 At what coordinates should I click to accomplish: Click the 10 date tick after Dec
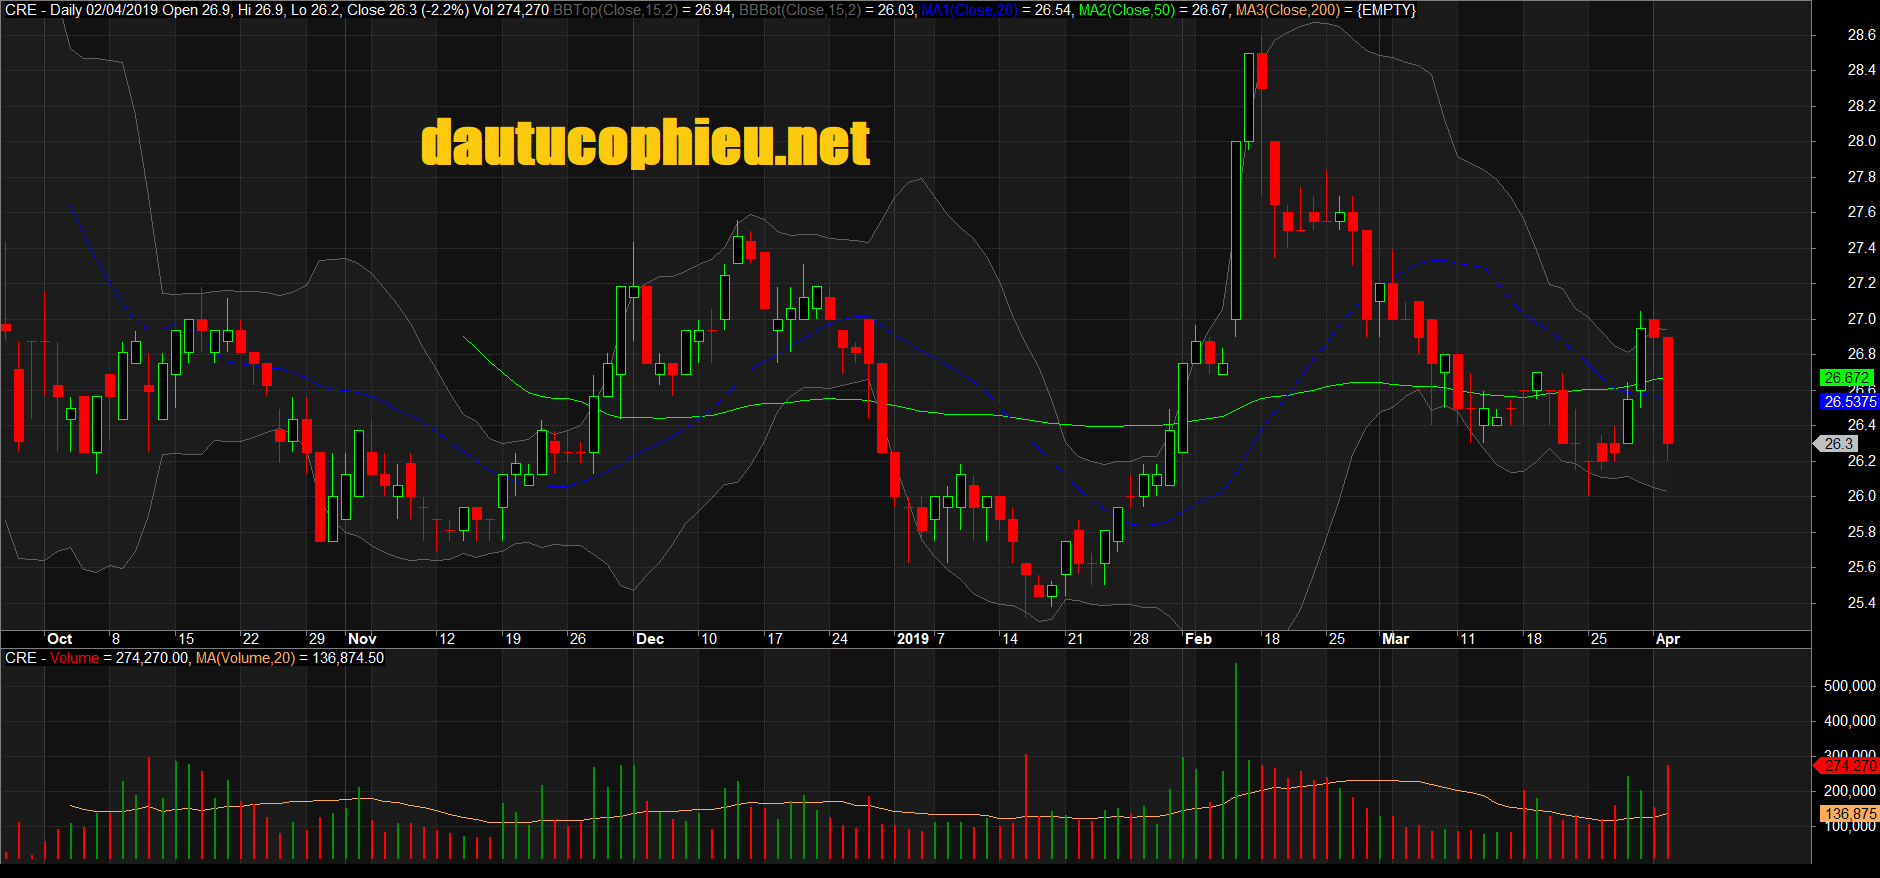click(x=709, y=639)
